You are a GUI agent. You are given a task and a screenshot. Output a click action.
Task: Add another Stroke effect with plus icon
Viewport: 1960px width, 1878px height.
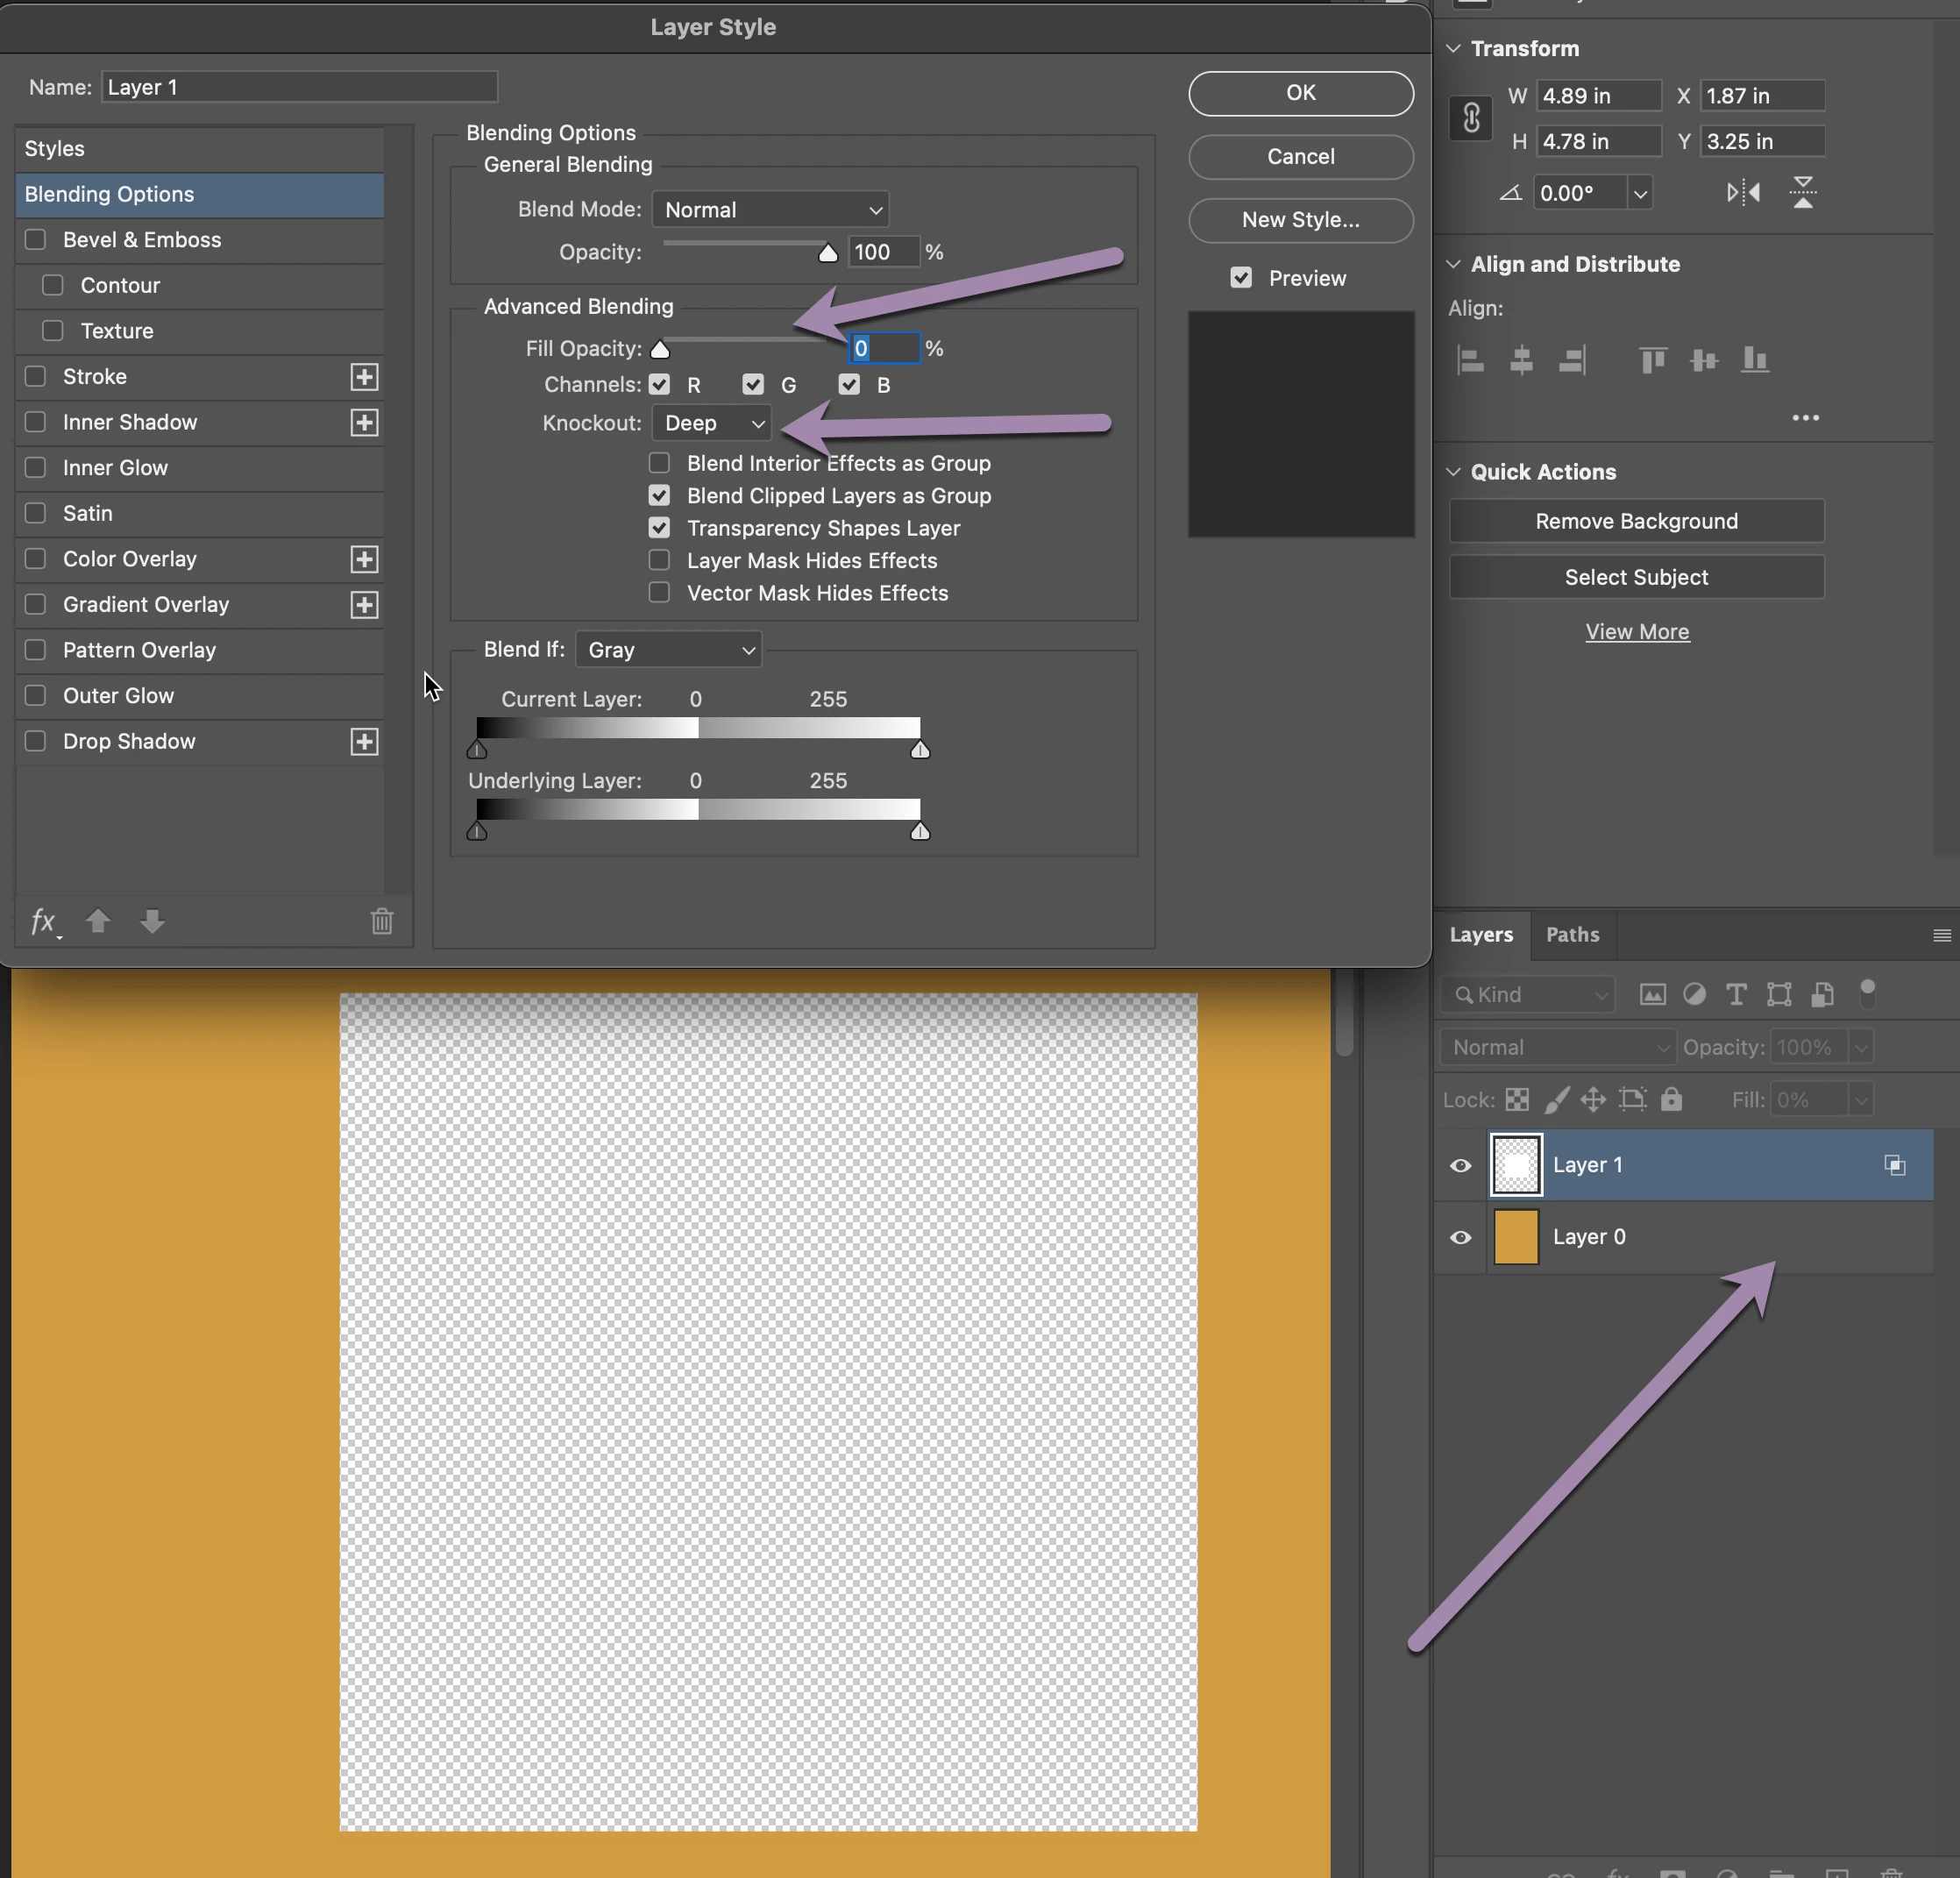click(x=364, y=377)
